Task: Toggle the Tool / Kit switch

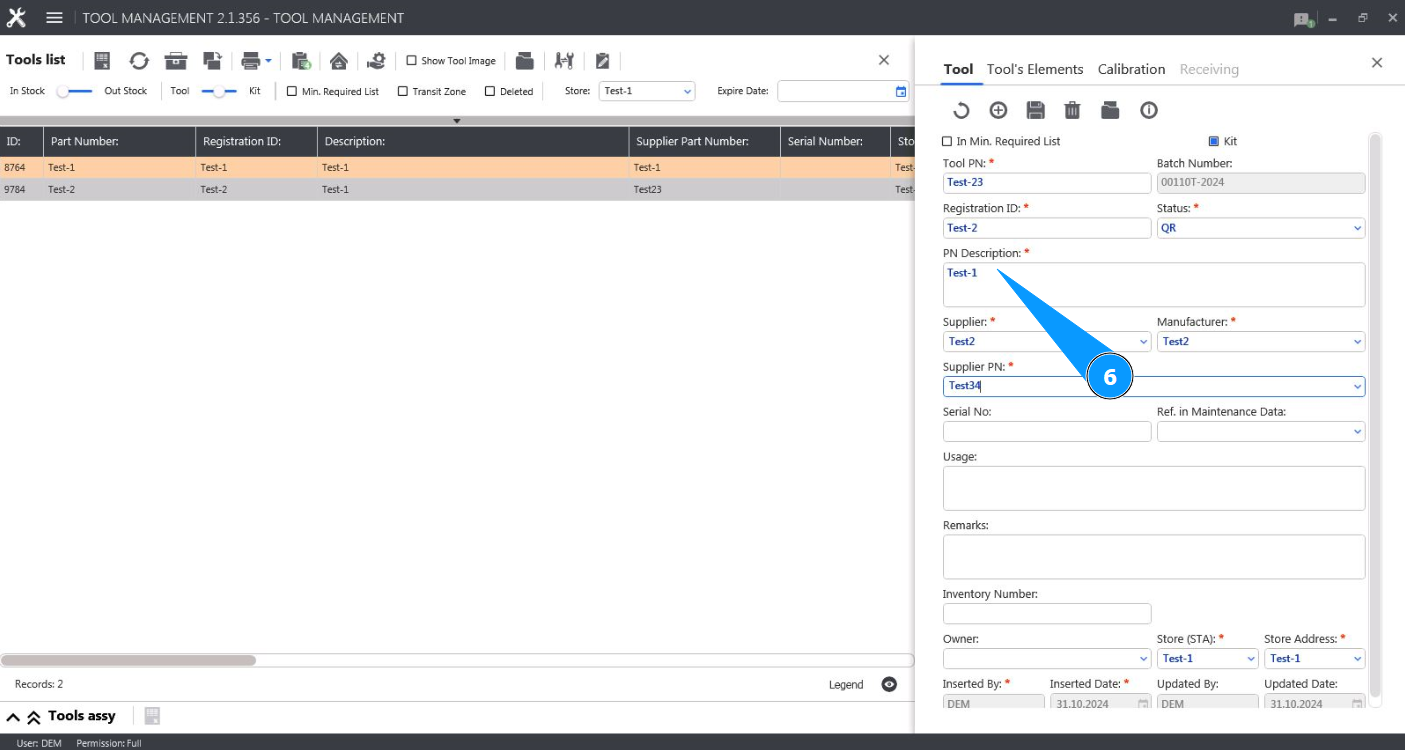Action: 219,91
